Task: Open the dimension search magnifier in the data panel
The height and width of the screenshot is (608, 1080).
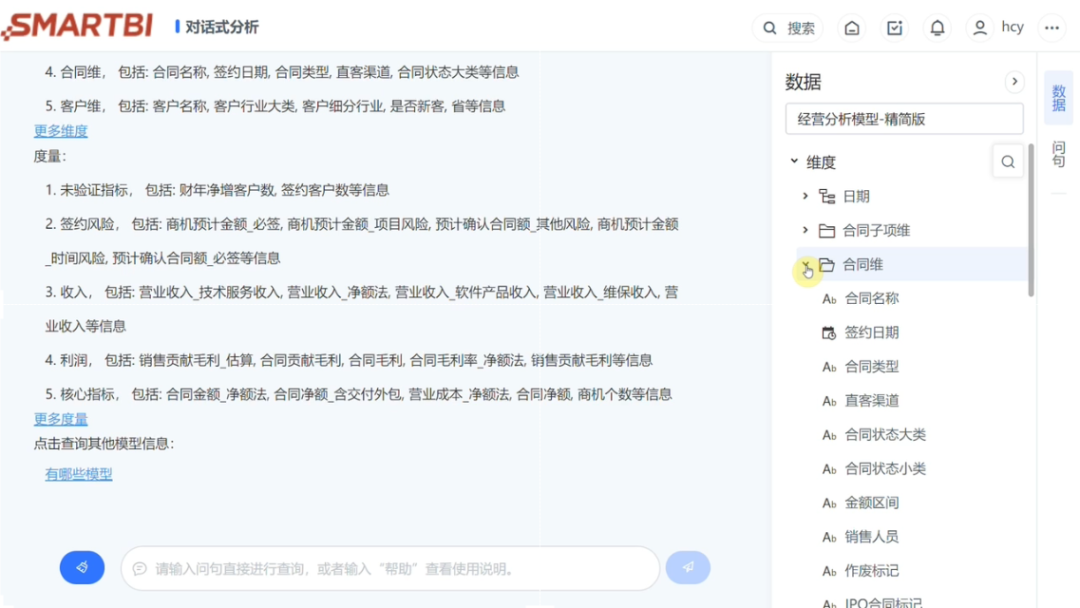Action: (x=1008, y=160)
